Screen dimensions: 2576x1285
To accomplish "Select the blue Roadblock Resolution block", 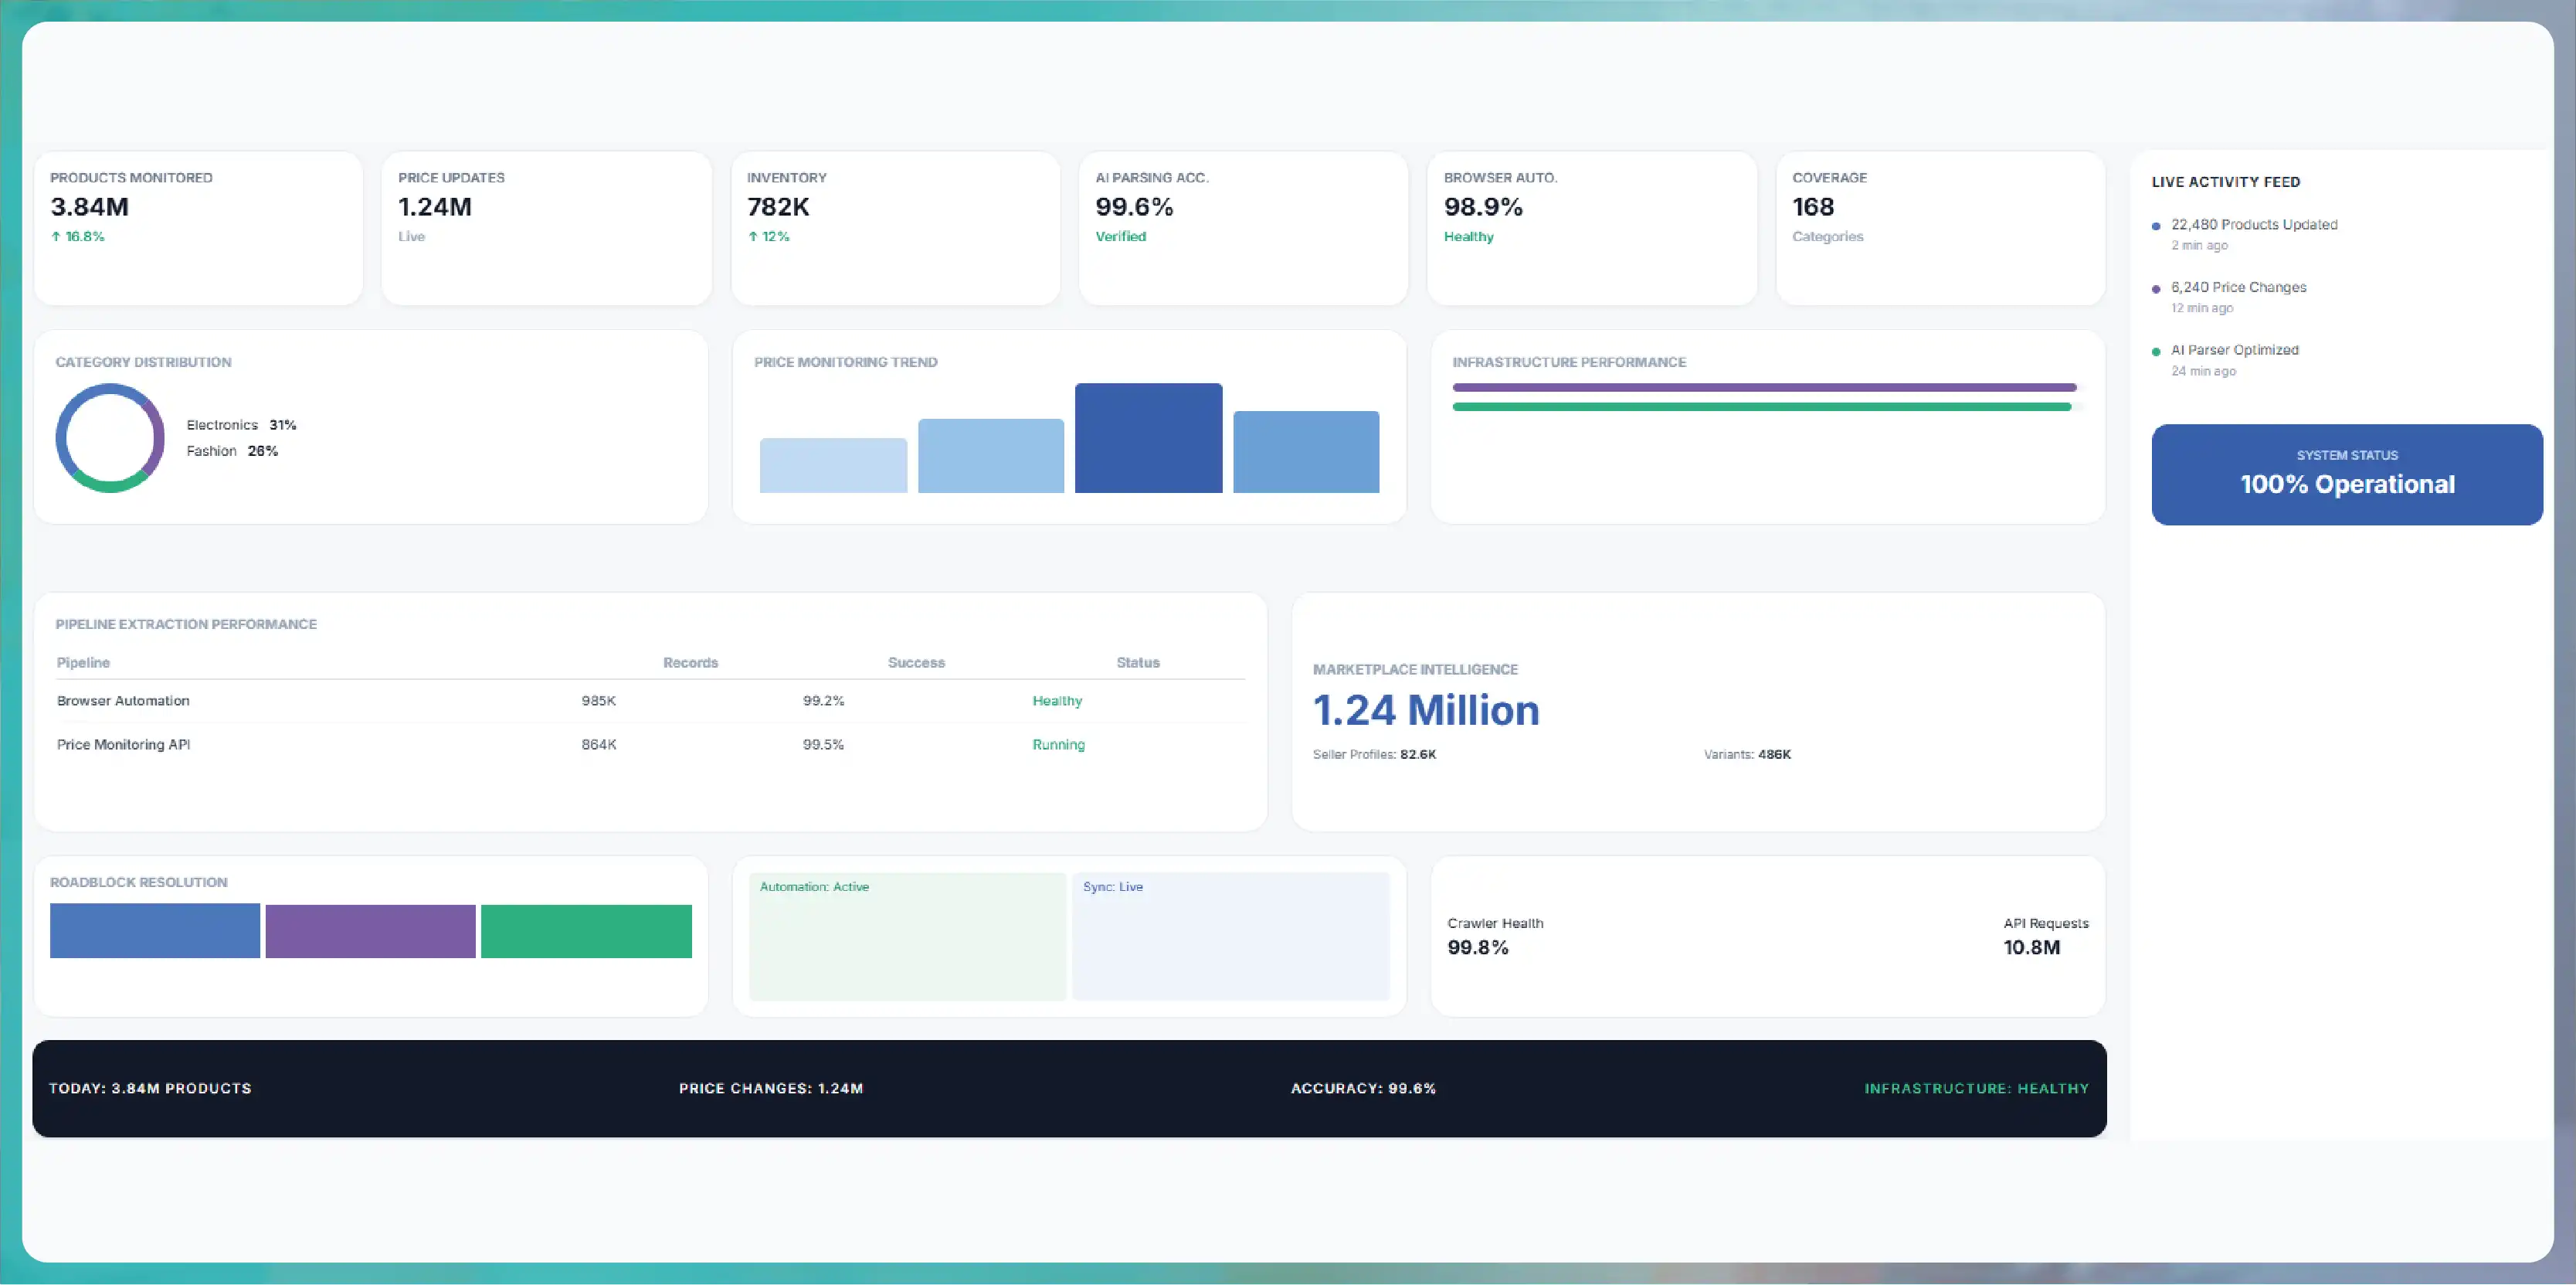I will click(x=155, y=931).
